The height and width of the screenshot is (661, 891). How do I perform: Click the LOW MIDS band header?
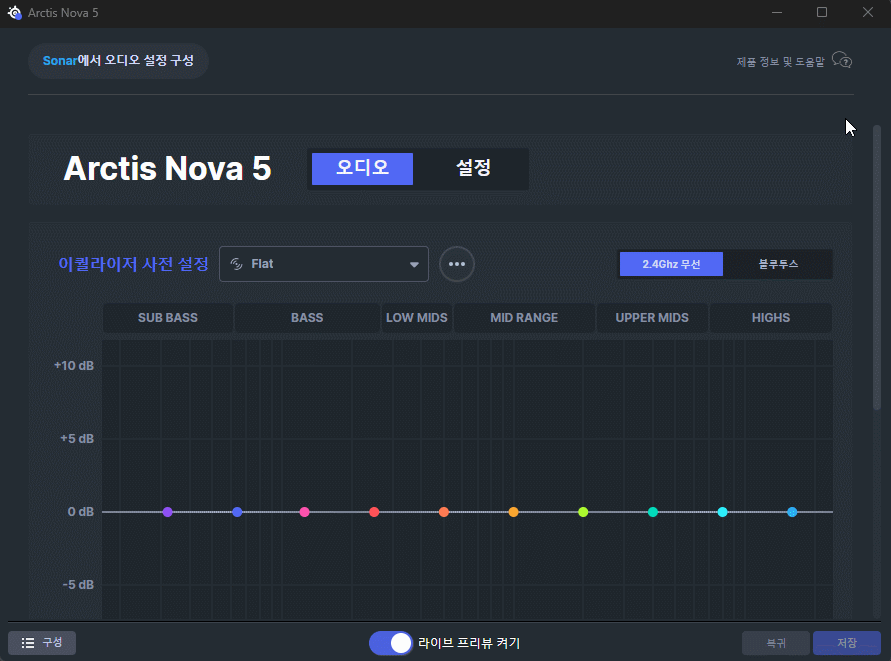tap(417, 318)
